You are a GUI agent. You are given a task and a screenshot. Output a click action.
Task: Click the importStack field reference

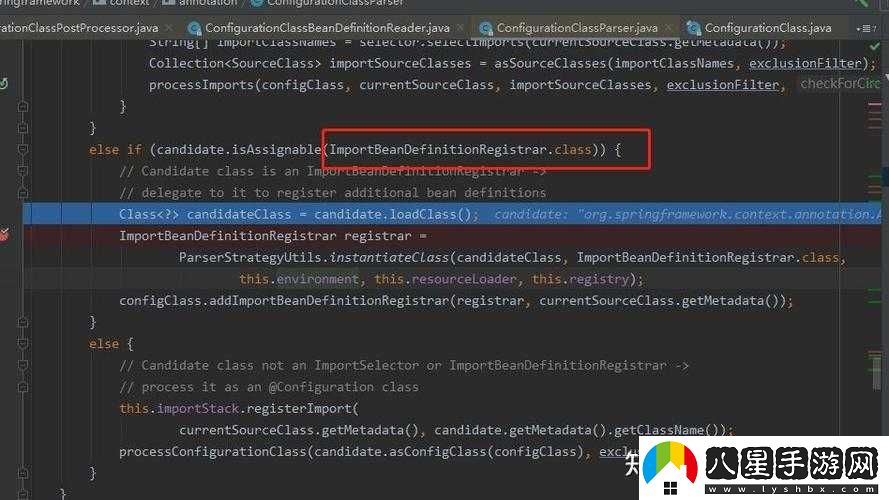pos(198,409)
